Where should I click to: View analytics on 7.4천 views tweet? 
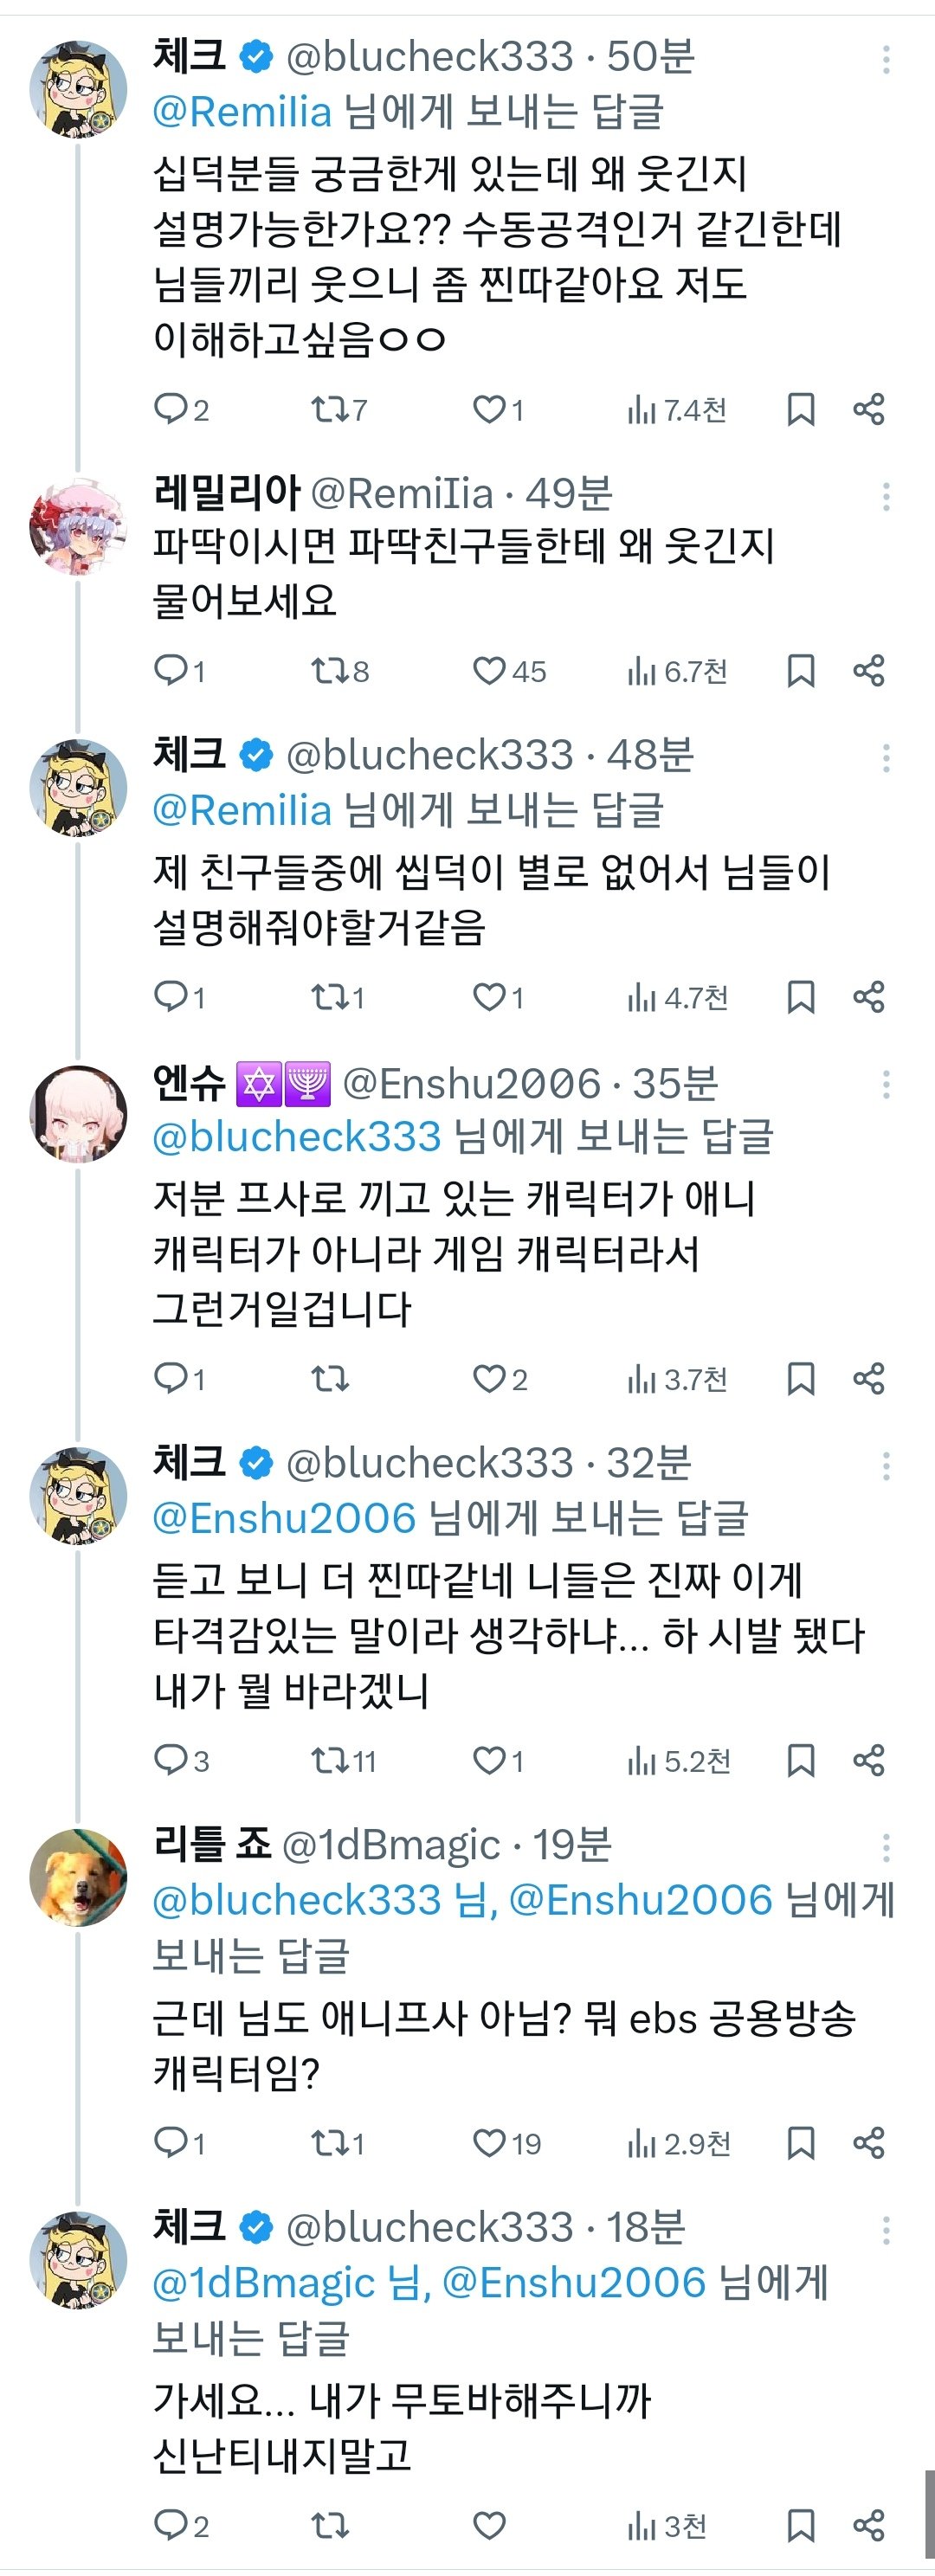pos(676,409)
